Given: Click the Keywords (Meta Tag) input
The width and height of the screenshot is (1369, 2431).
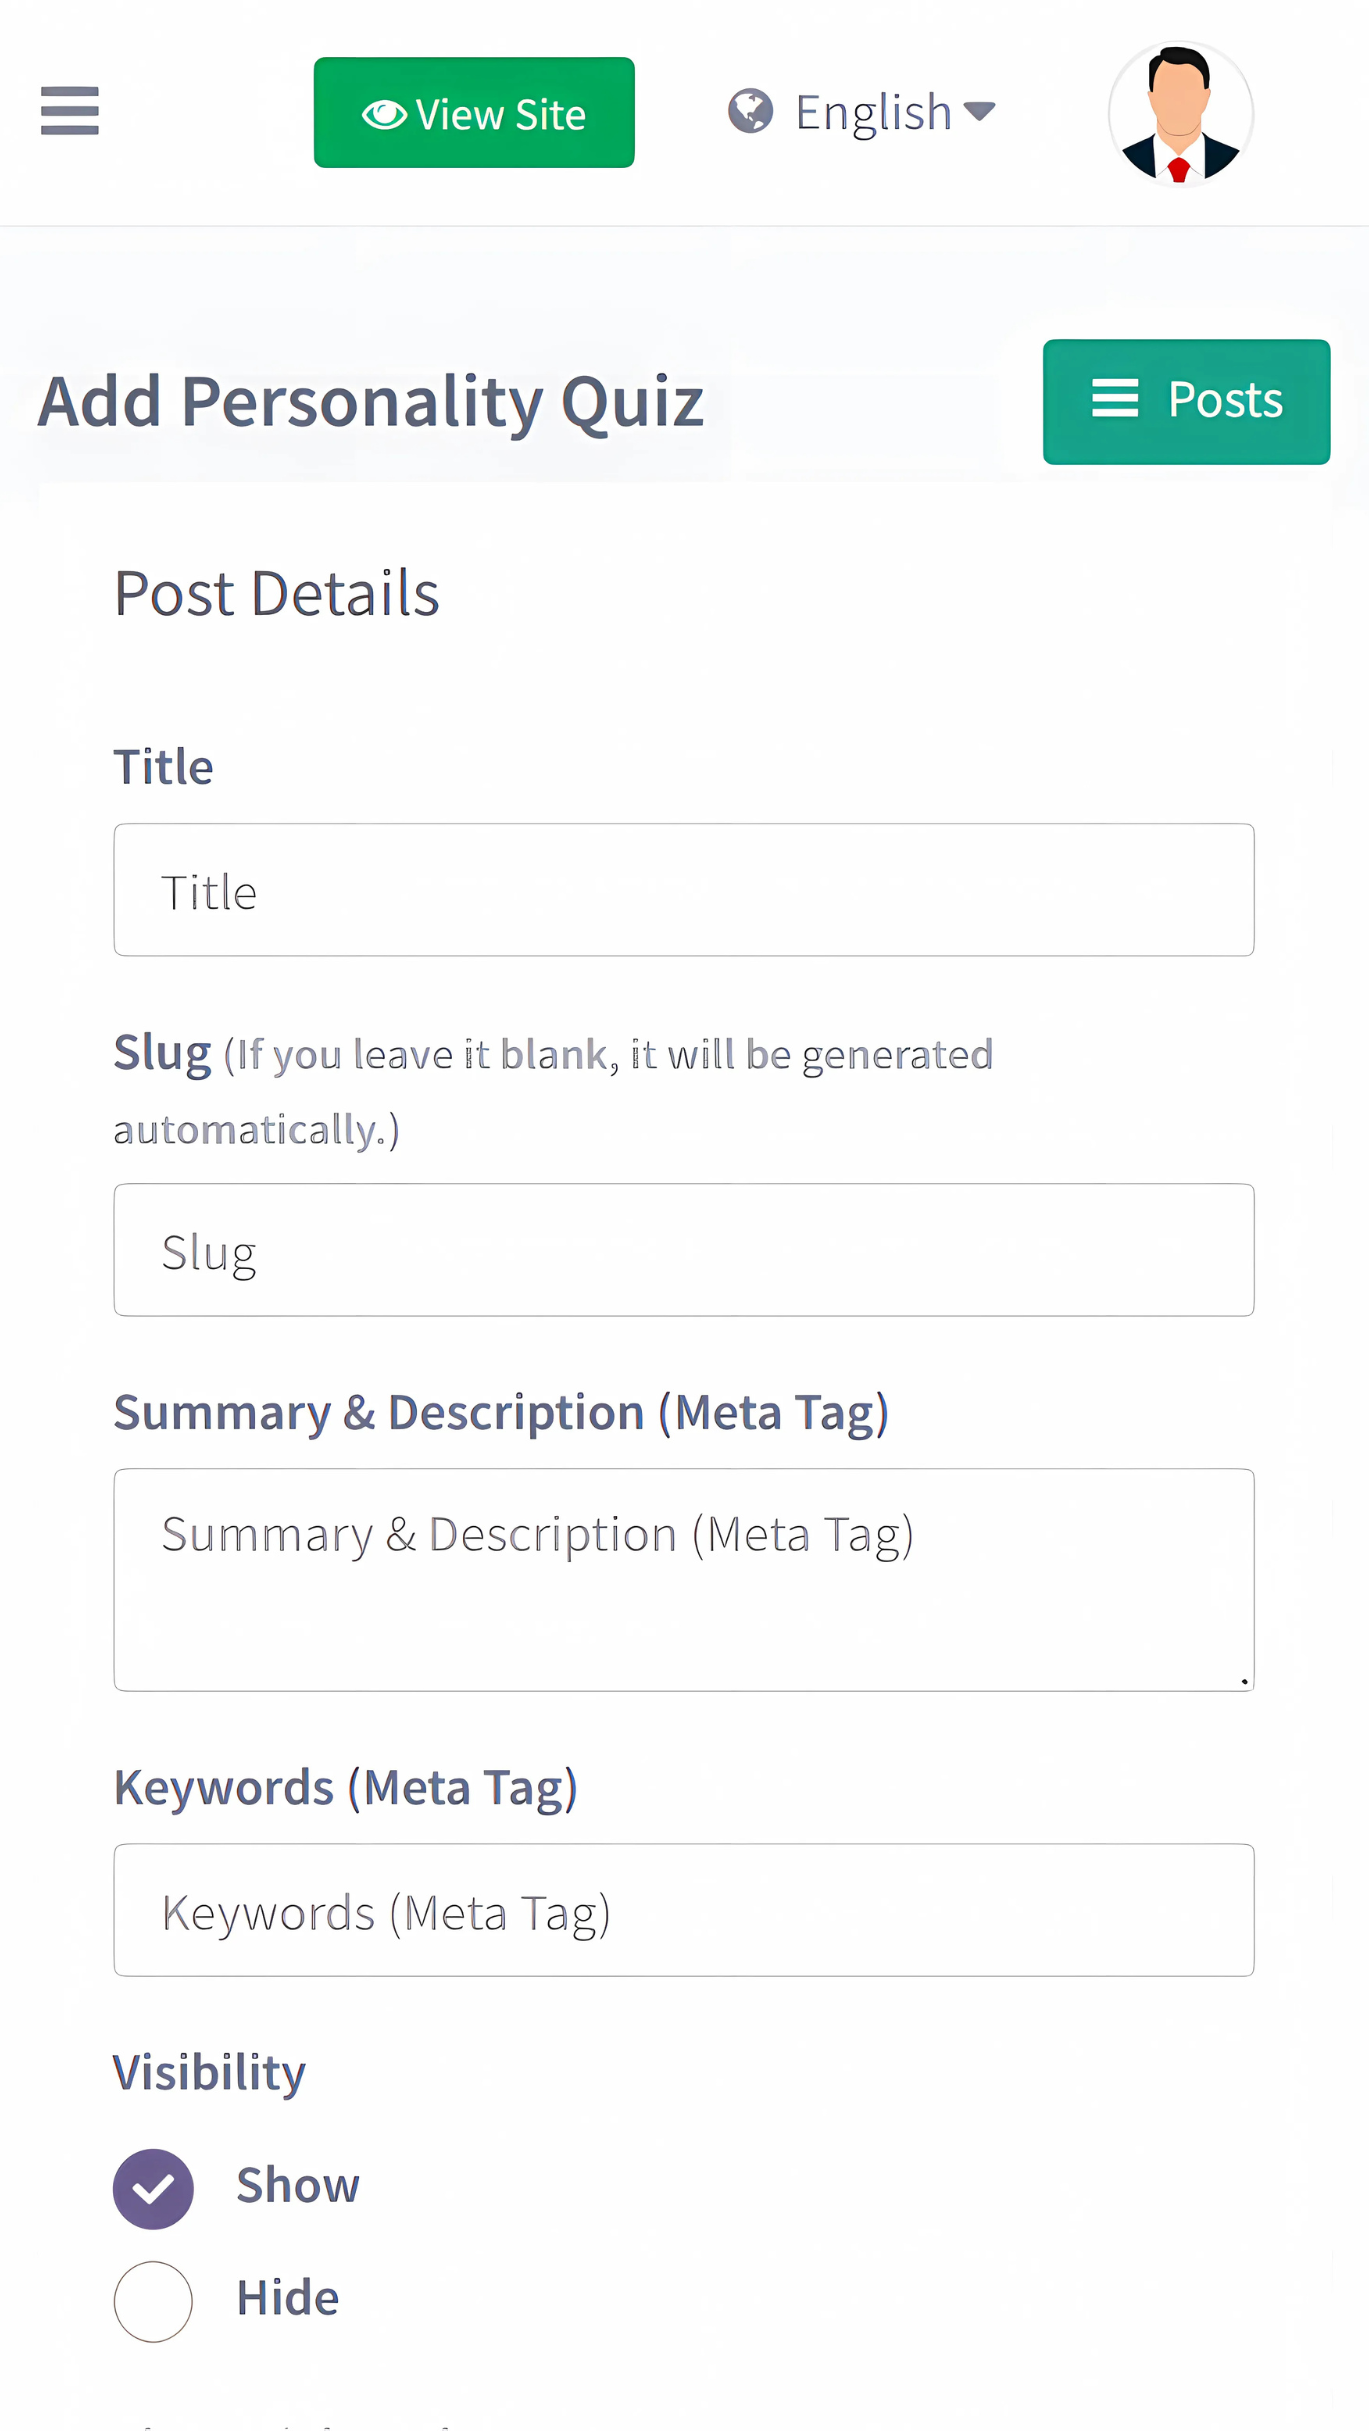Looking at the screenshot, I should (x=684, y=1910).
